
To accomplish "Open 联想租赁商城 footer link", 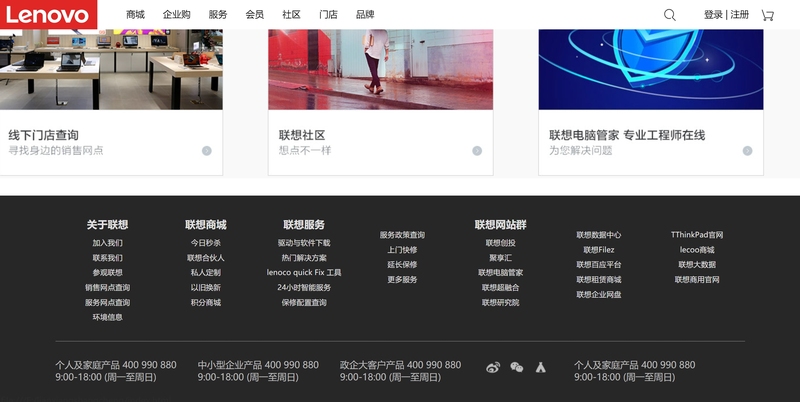I will click(x=599, y=279).
